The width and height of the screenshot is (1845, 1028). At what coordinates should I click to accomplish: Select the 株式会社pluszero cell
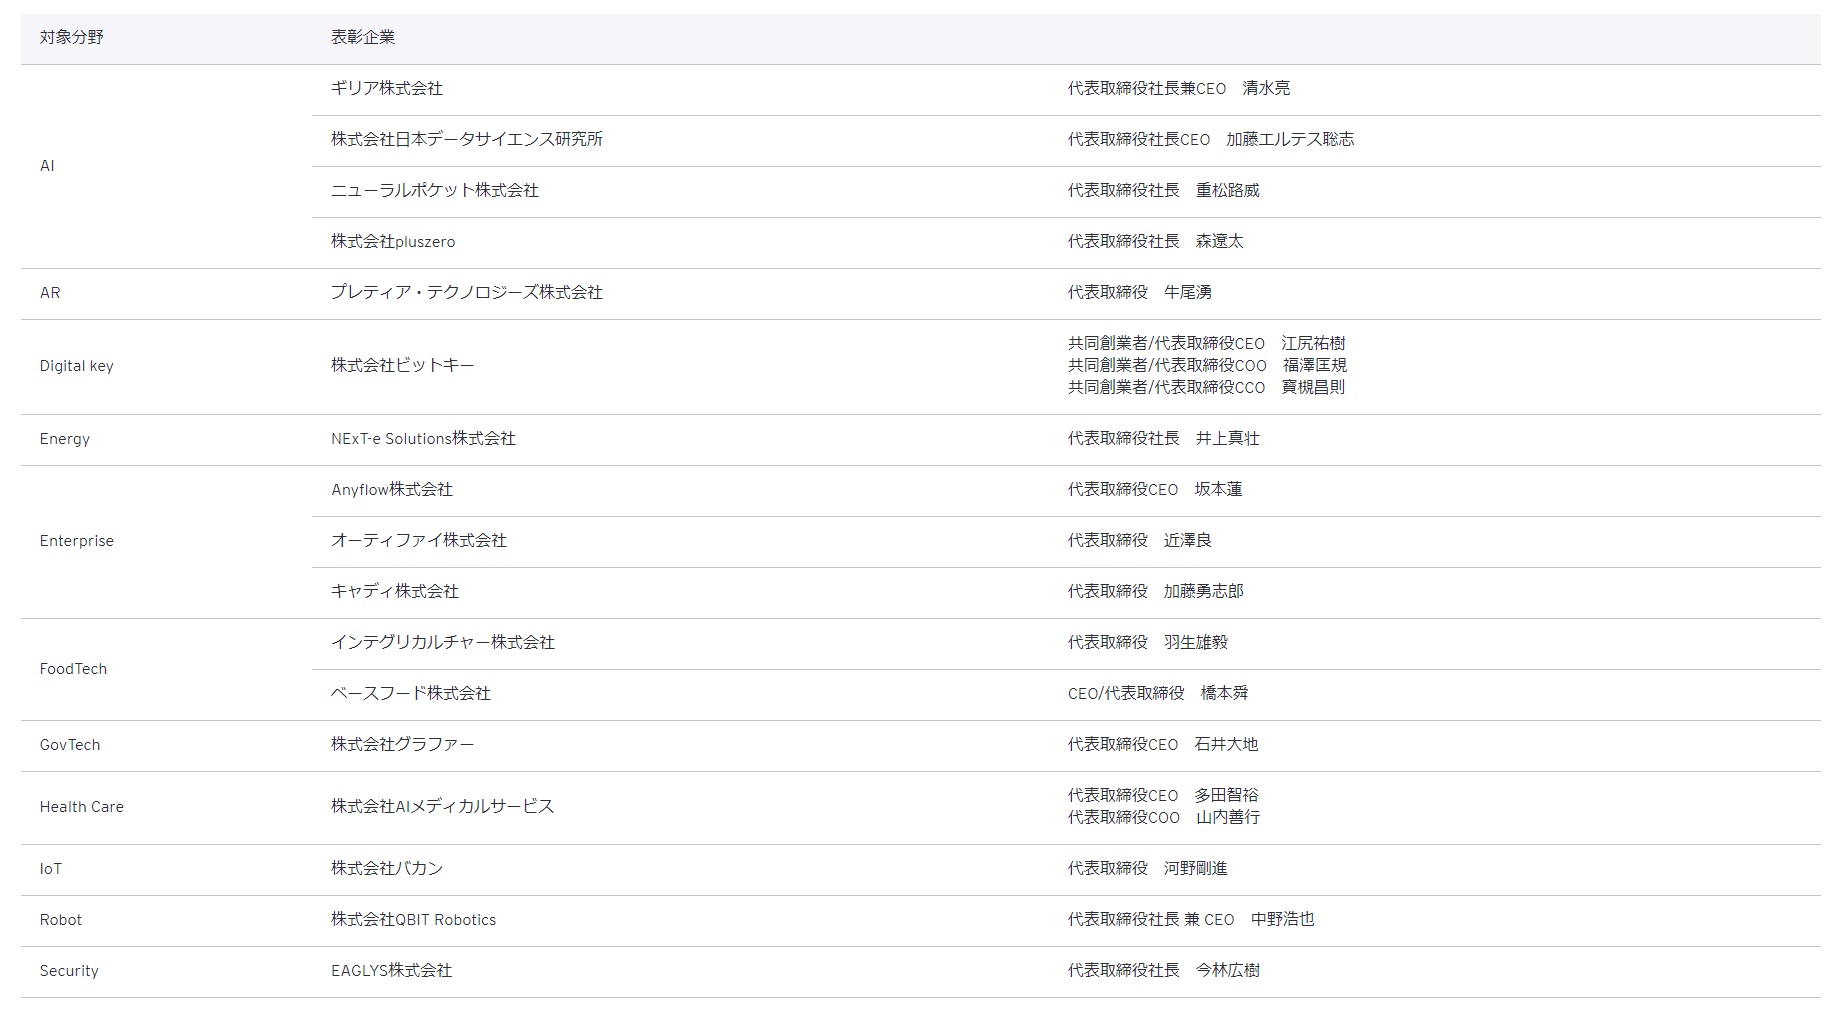click(392, 242)
